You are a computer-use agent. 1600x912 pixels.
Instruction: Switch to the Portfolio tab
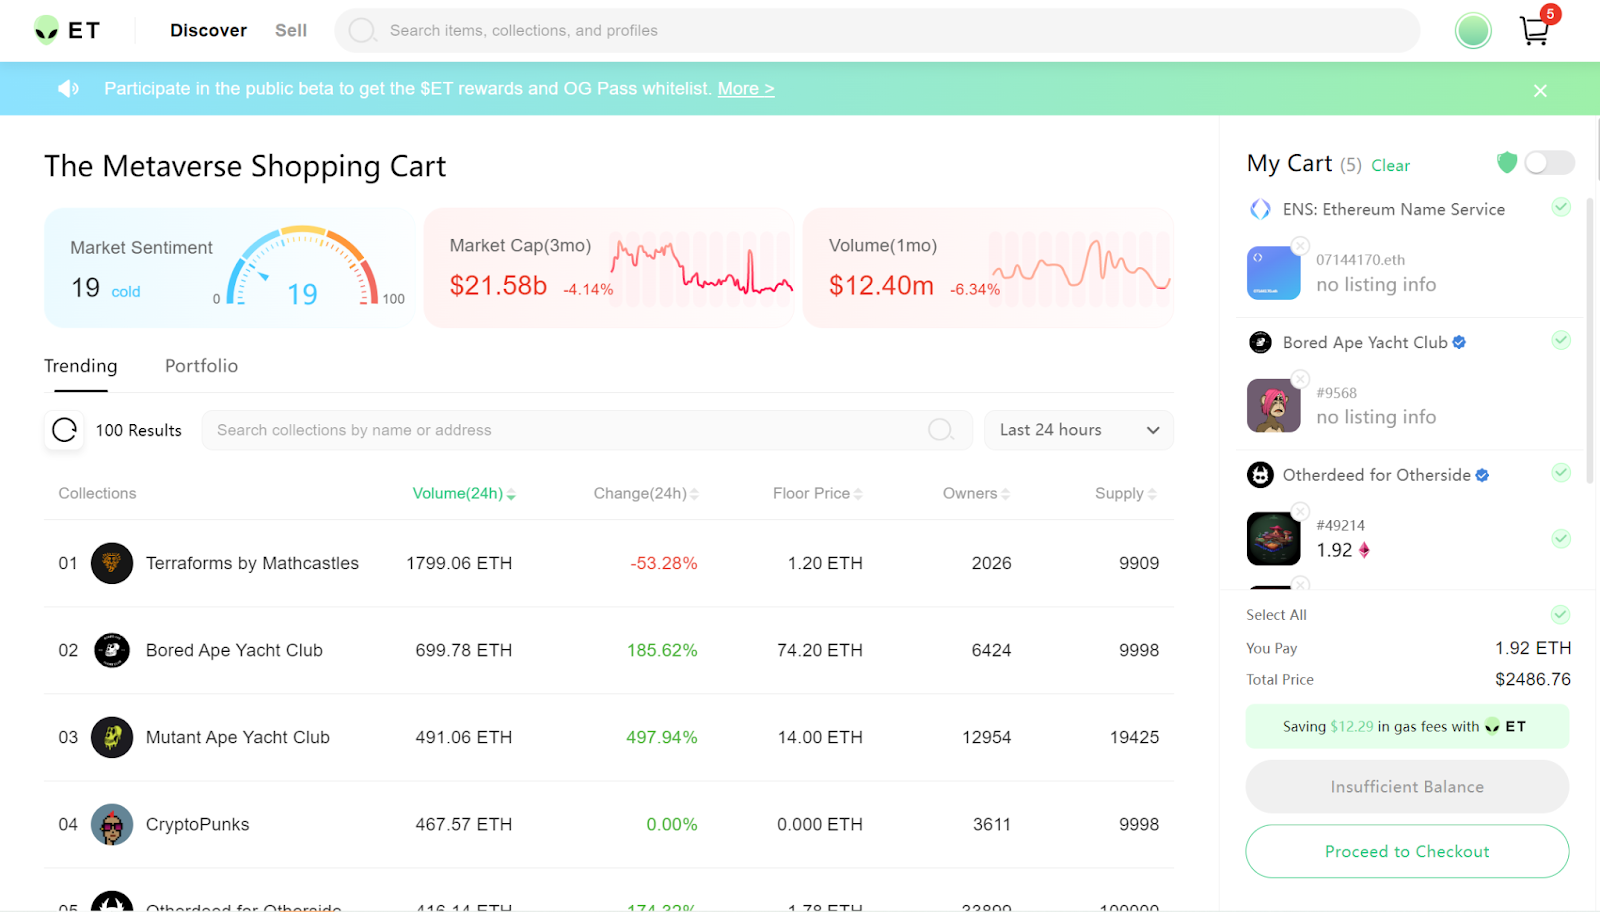pos(201,366)
